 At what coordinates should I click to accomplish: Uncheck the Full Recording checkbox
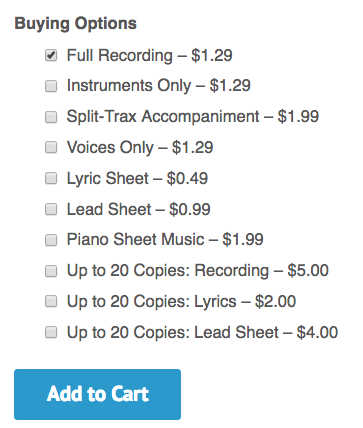[x=51, y=55]
